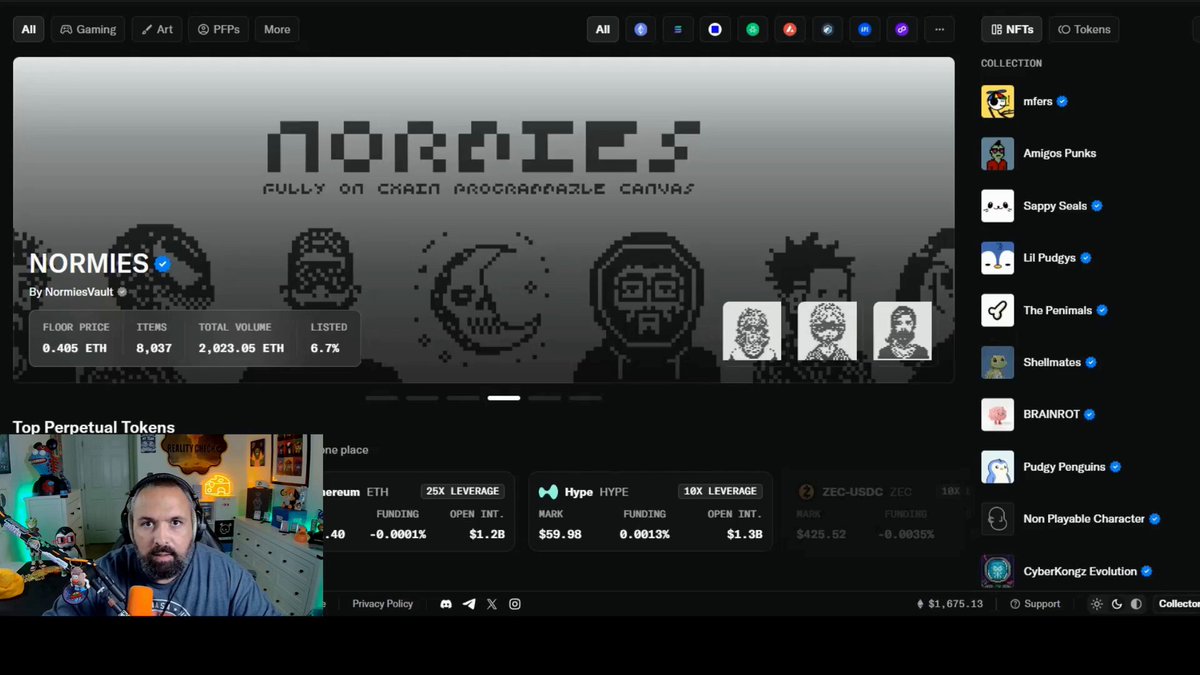Filter by the Base chain icon

(x=715, y=29)
